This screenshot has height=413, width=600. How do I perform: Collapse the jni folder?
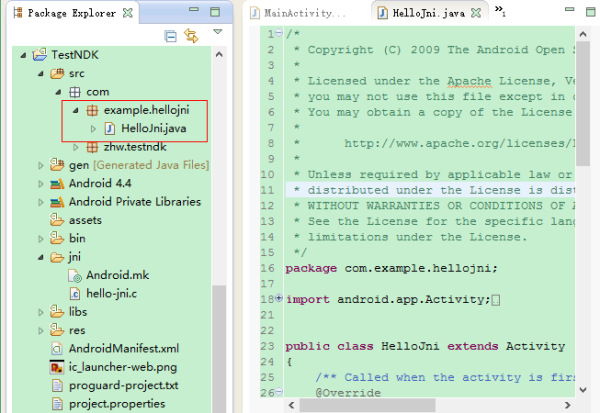click(41, 258)
